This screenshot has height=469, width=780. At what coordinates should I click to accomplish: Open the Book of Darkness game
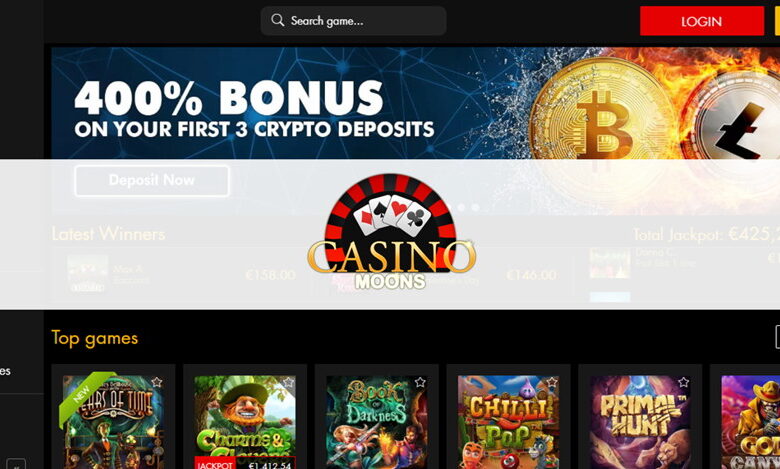coord(377,422)
